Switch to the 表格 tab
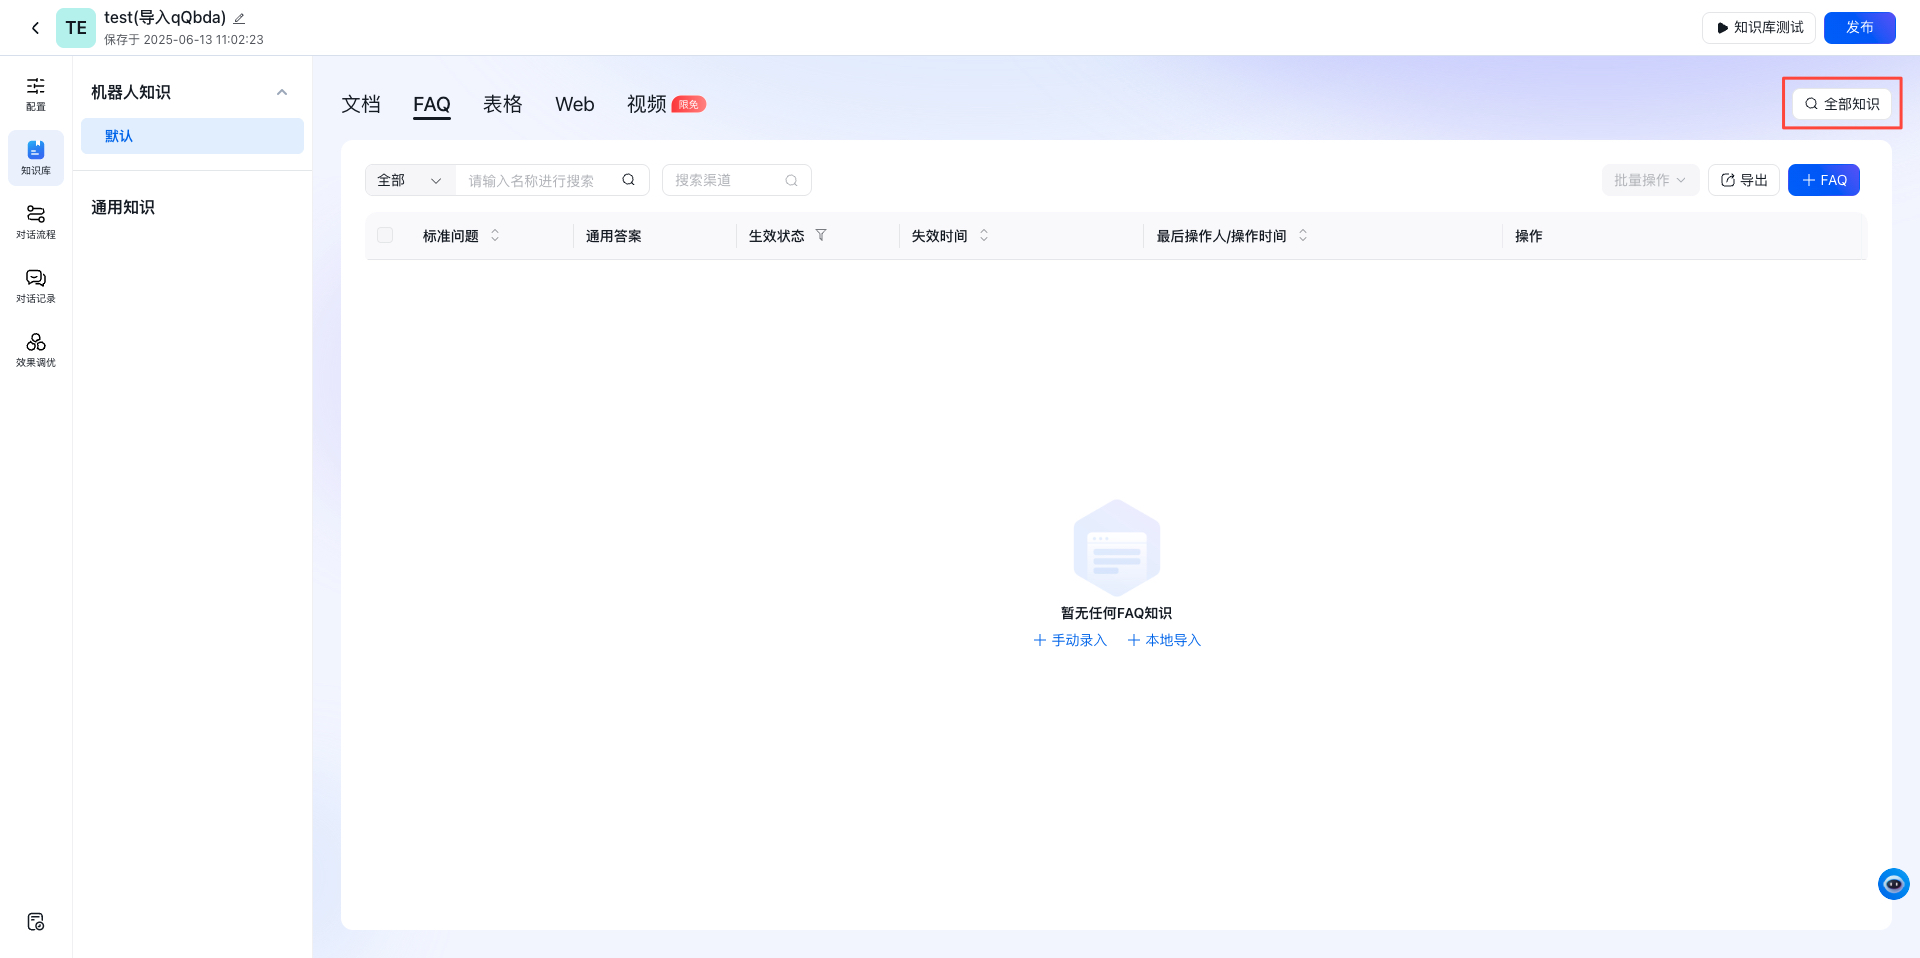The width and height of the screenshot is (1920, 958). pos(503,104)
